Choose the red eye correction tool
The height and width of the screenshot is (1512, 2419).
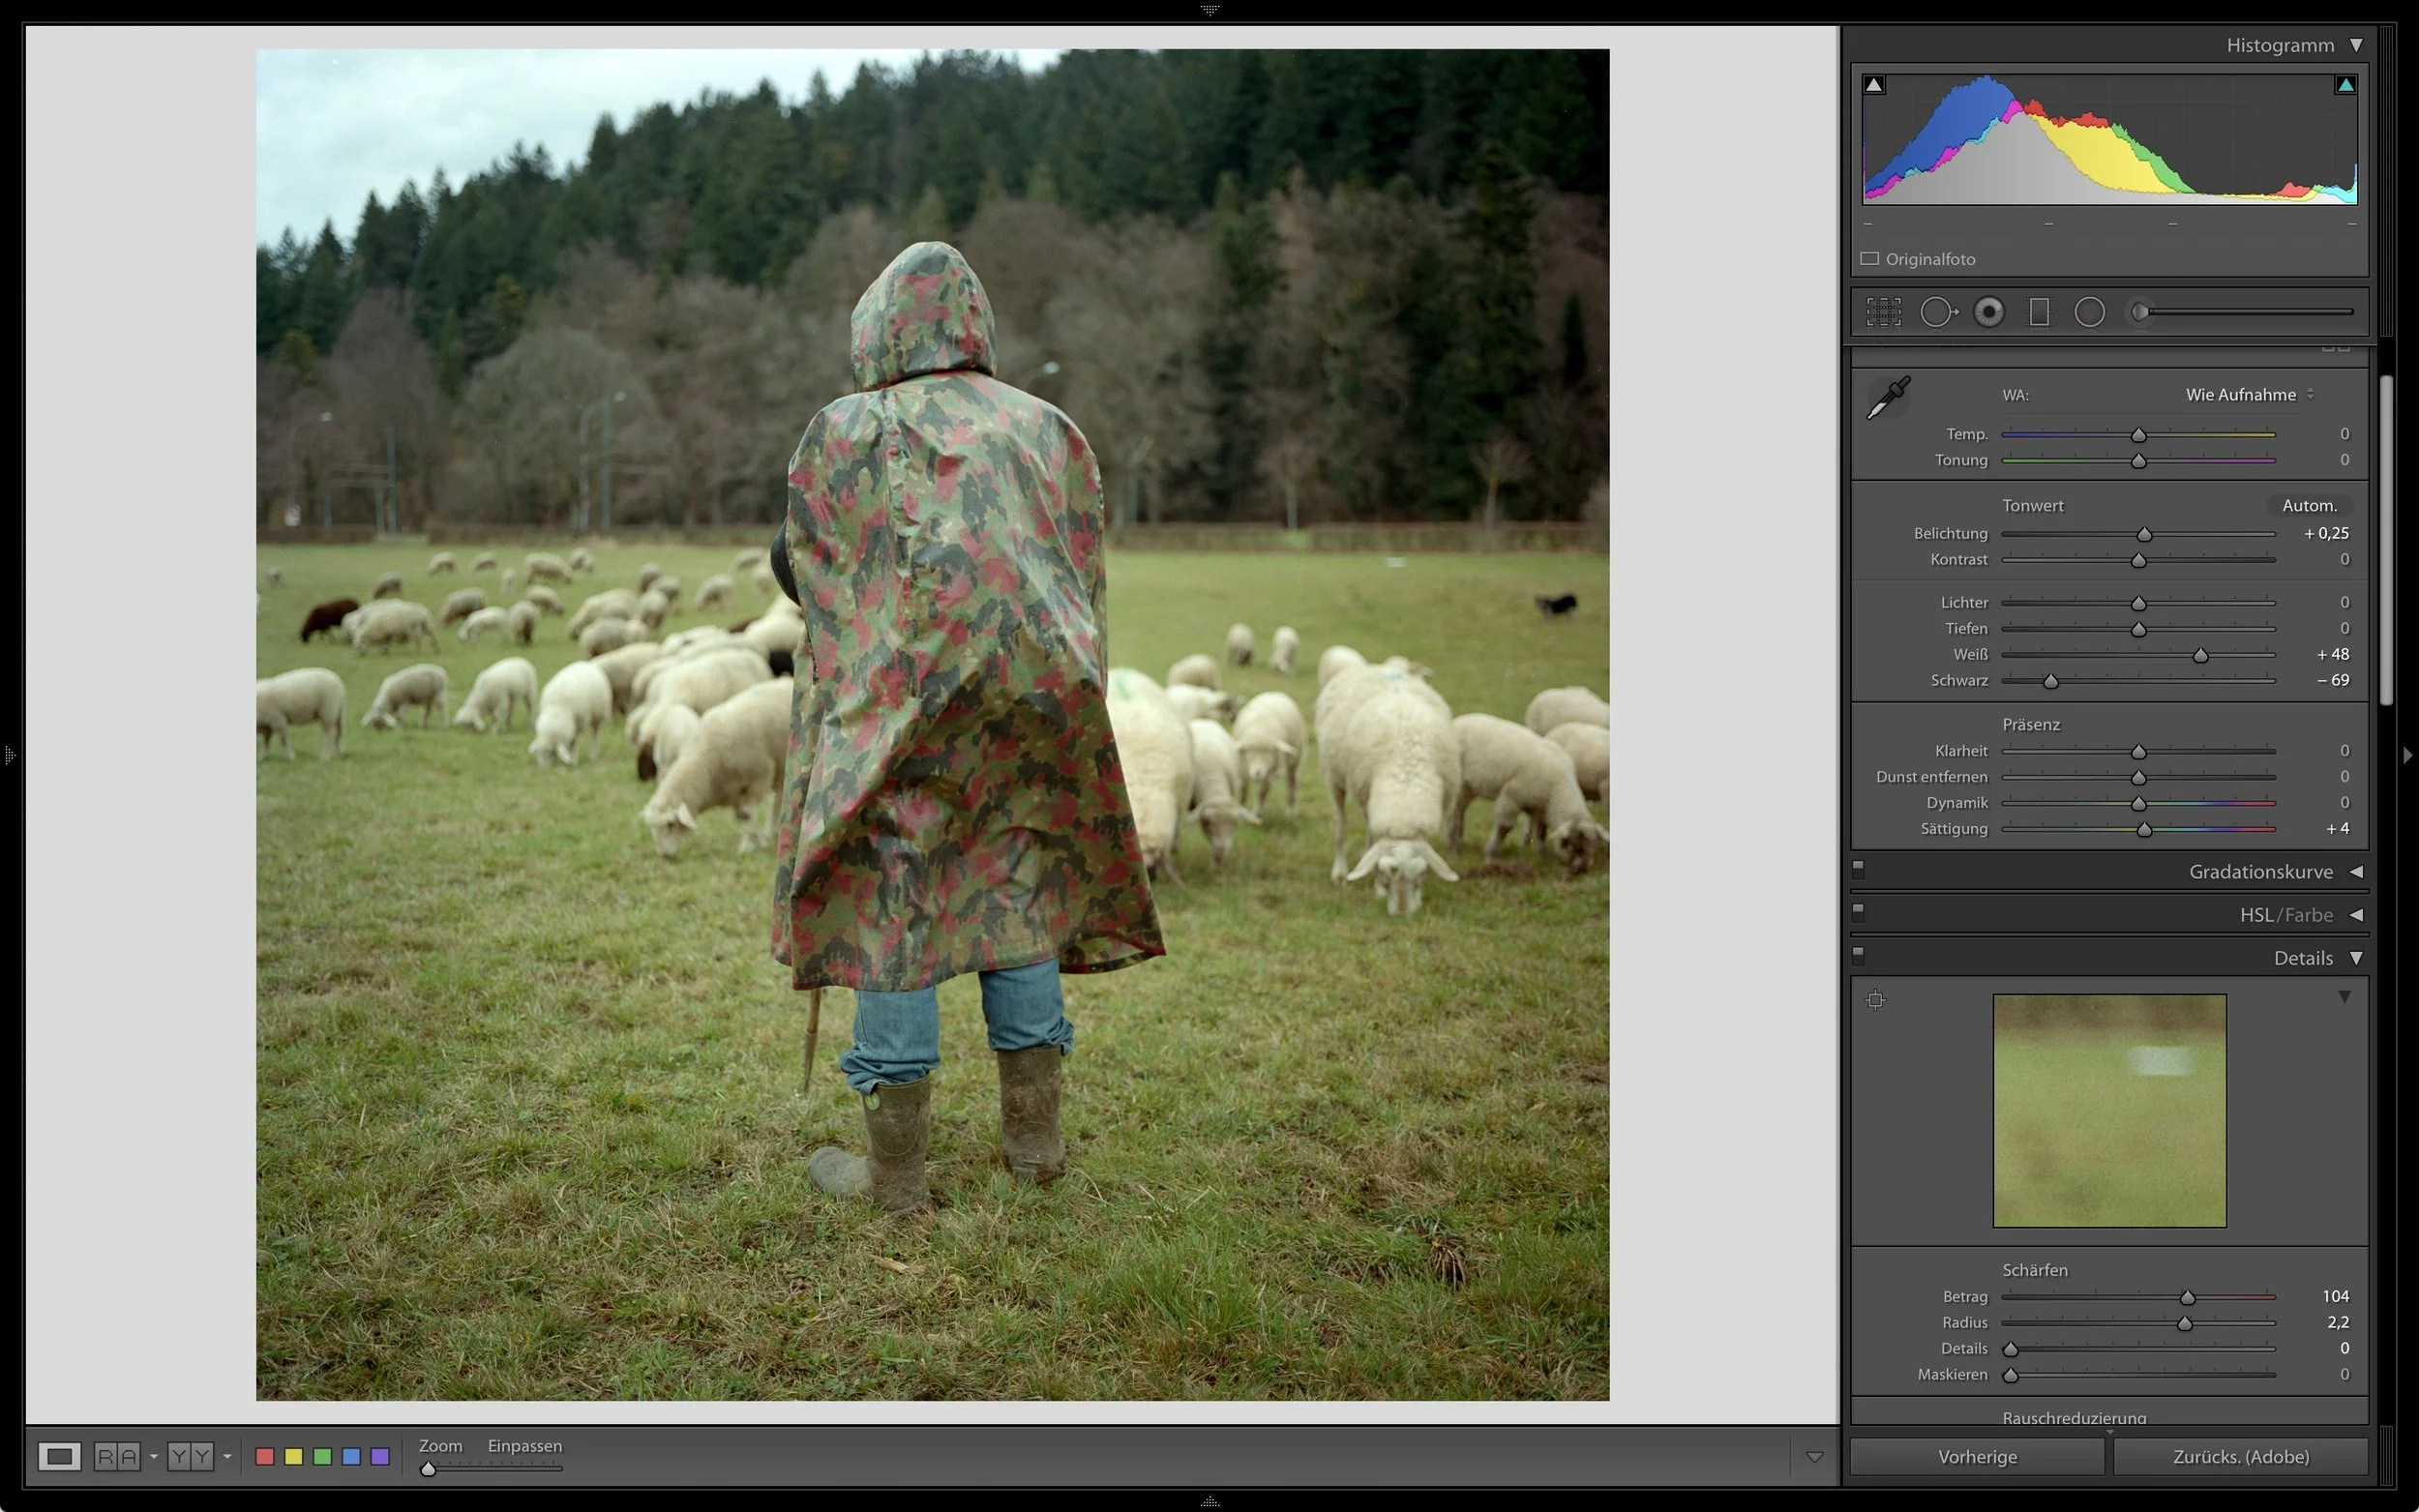point(1989,312)
